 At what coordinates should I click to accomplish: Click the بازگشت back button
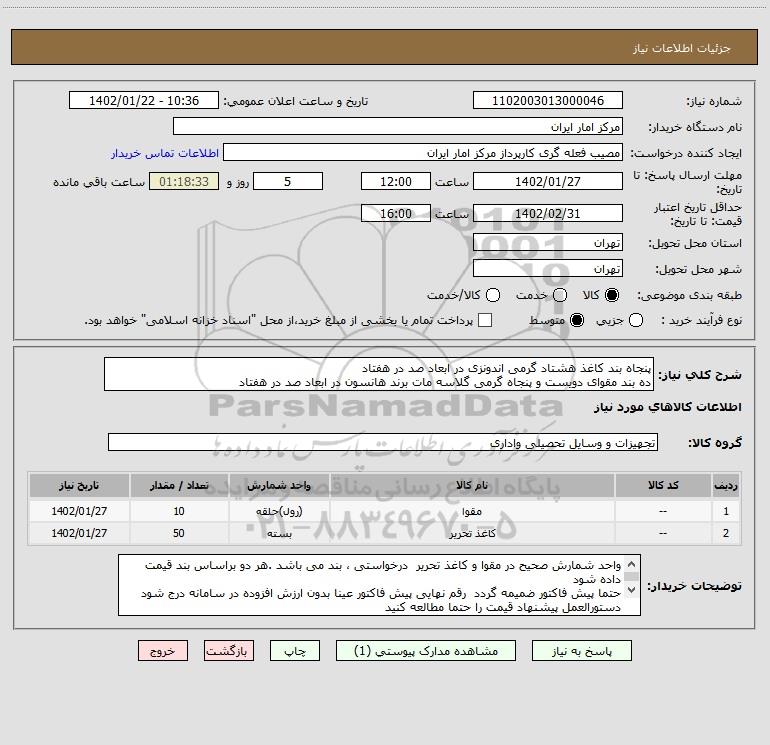pos(229,651)
